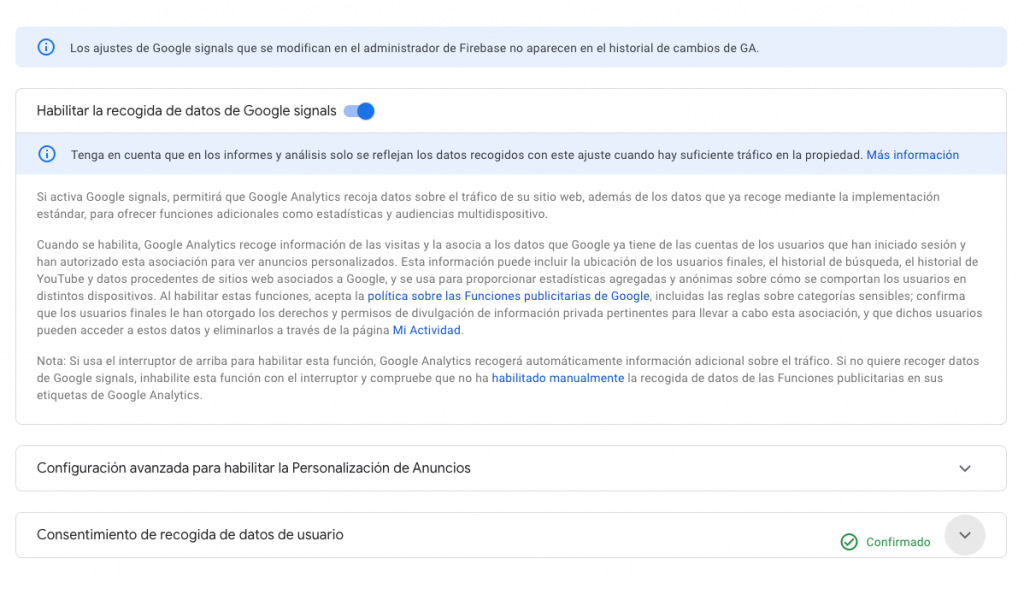The width and height of the screenshot is (1024, 600).
Task: Open 'política sobre las Funciones publicitarias de Google' link
Action: pos(508,296)
